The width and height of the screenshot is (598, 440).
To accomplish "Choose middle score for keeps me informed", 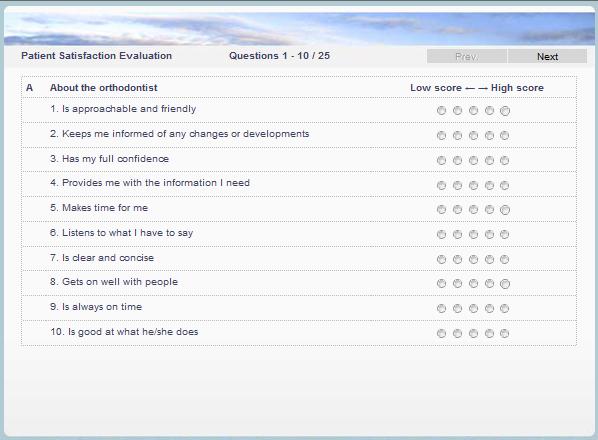I will pyautogui.click(x=473, y=135).
